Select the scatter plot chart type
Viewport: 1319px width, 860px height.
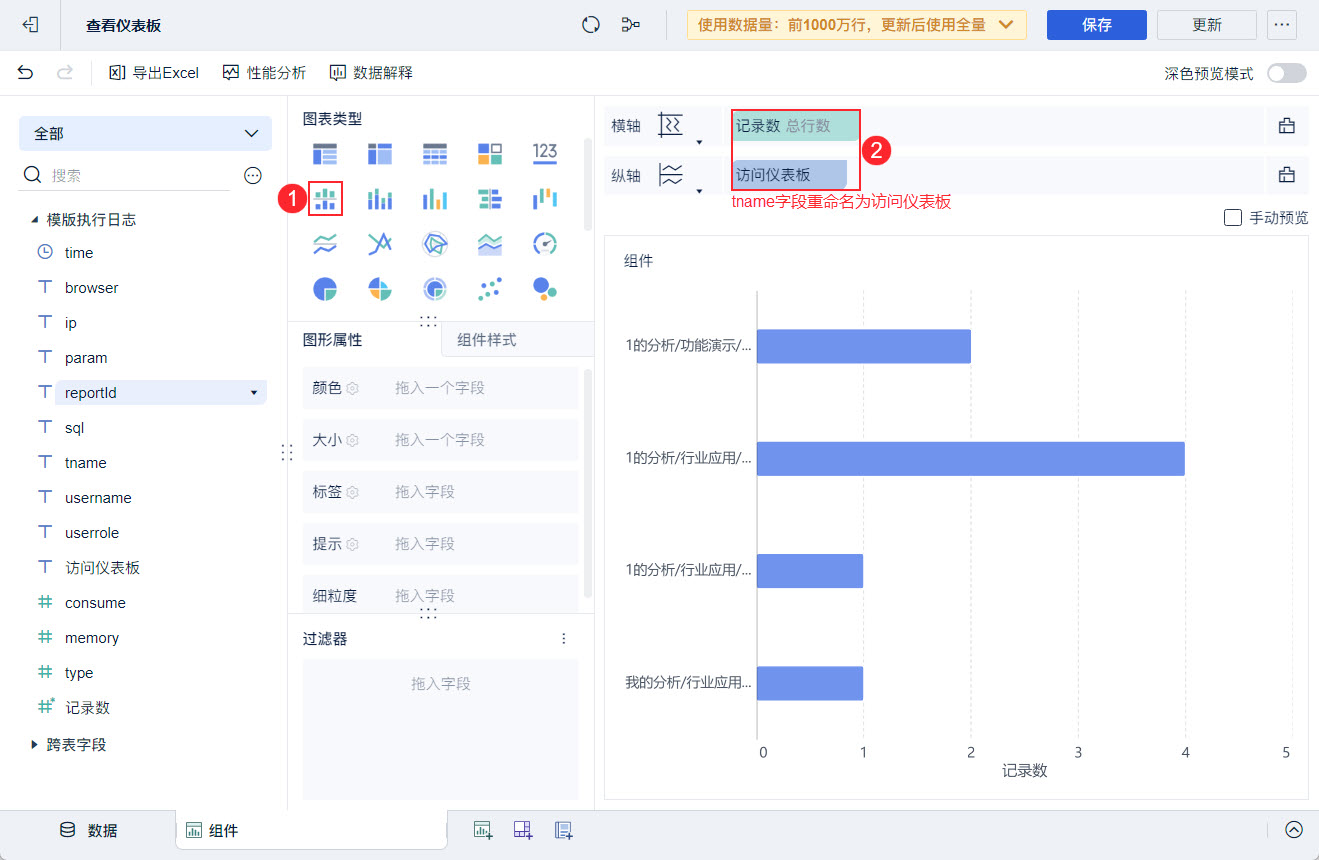(x=490, y=289)
